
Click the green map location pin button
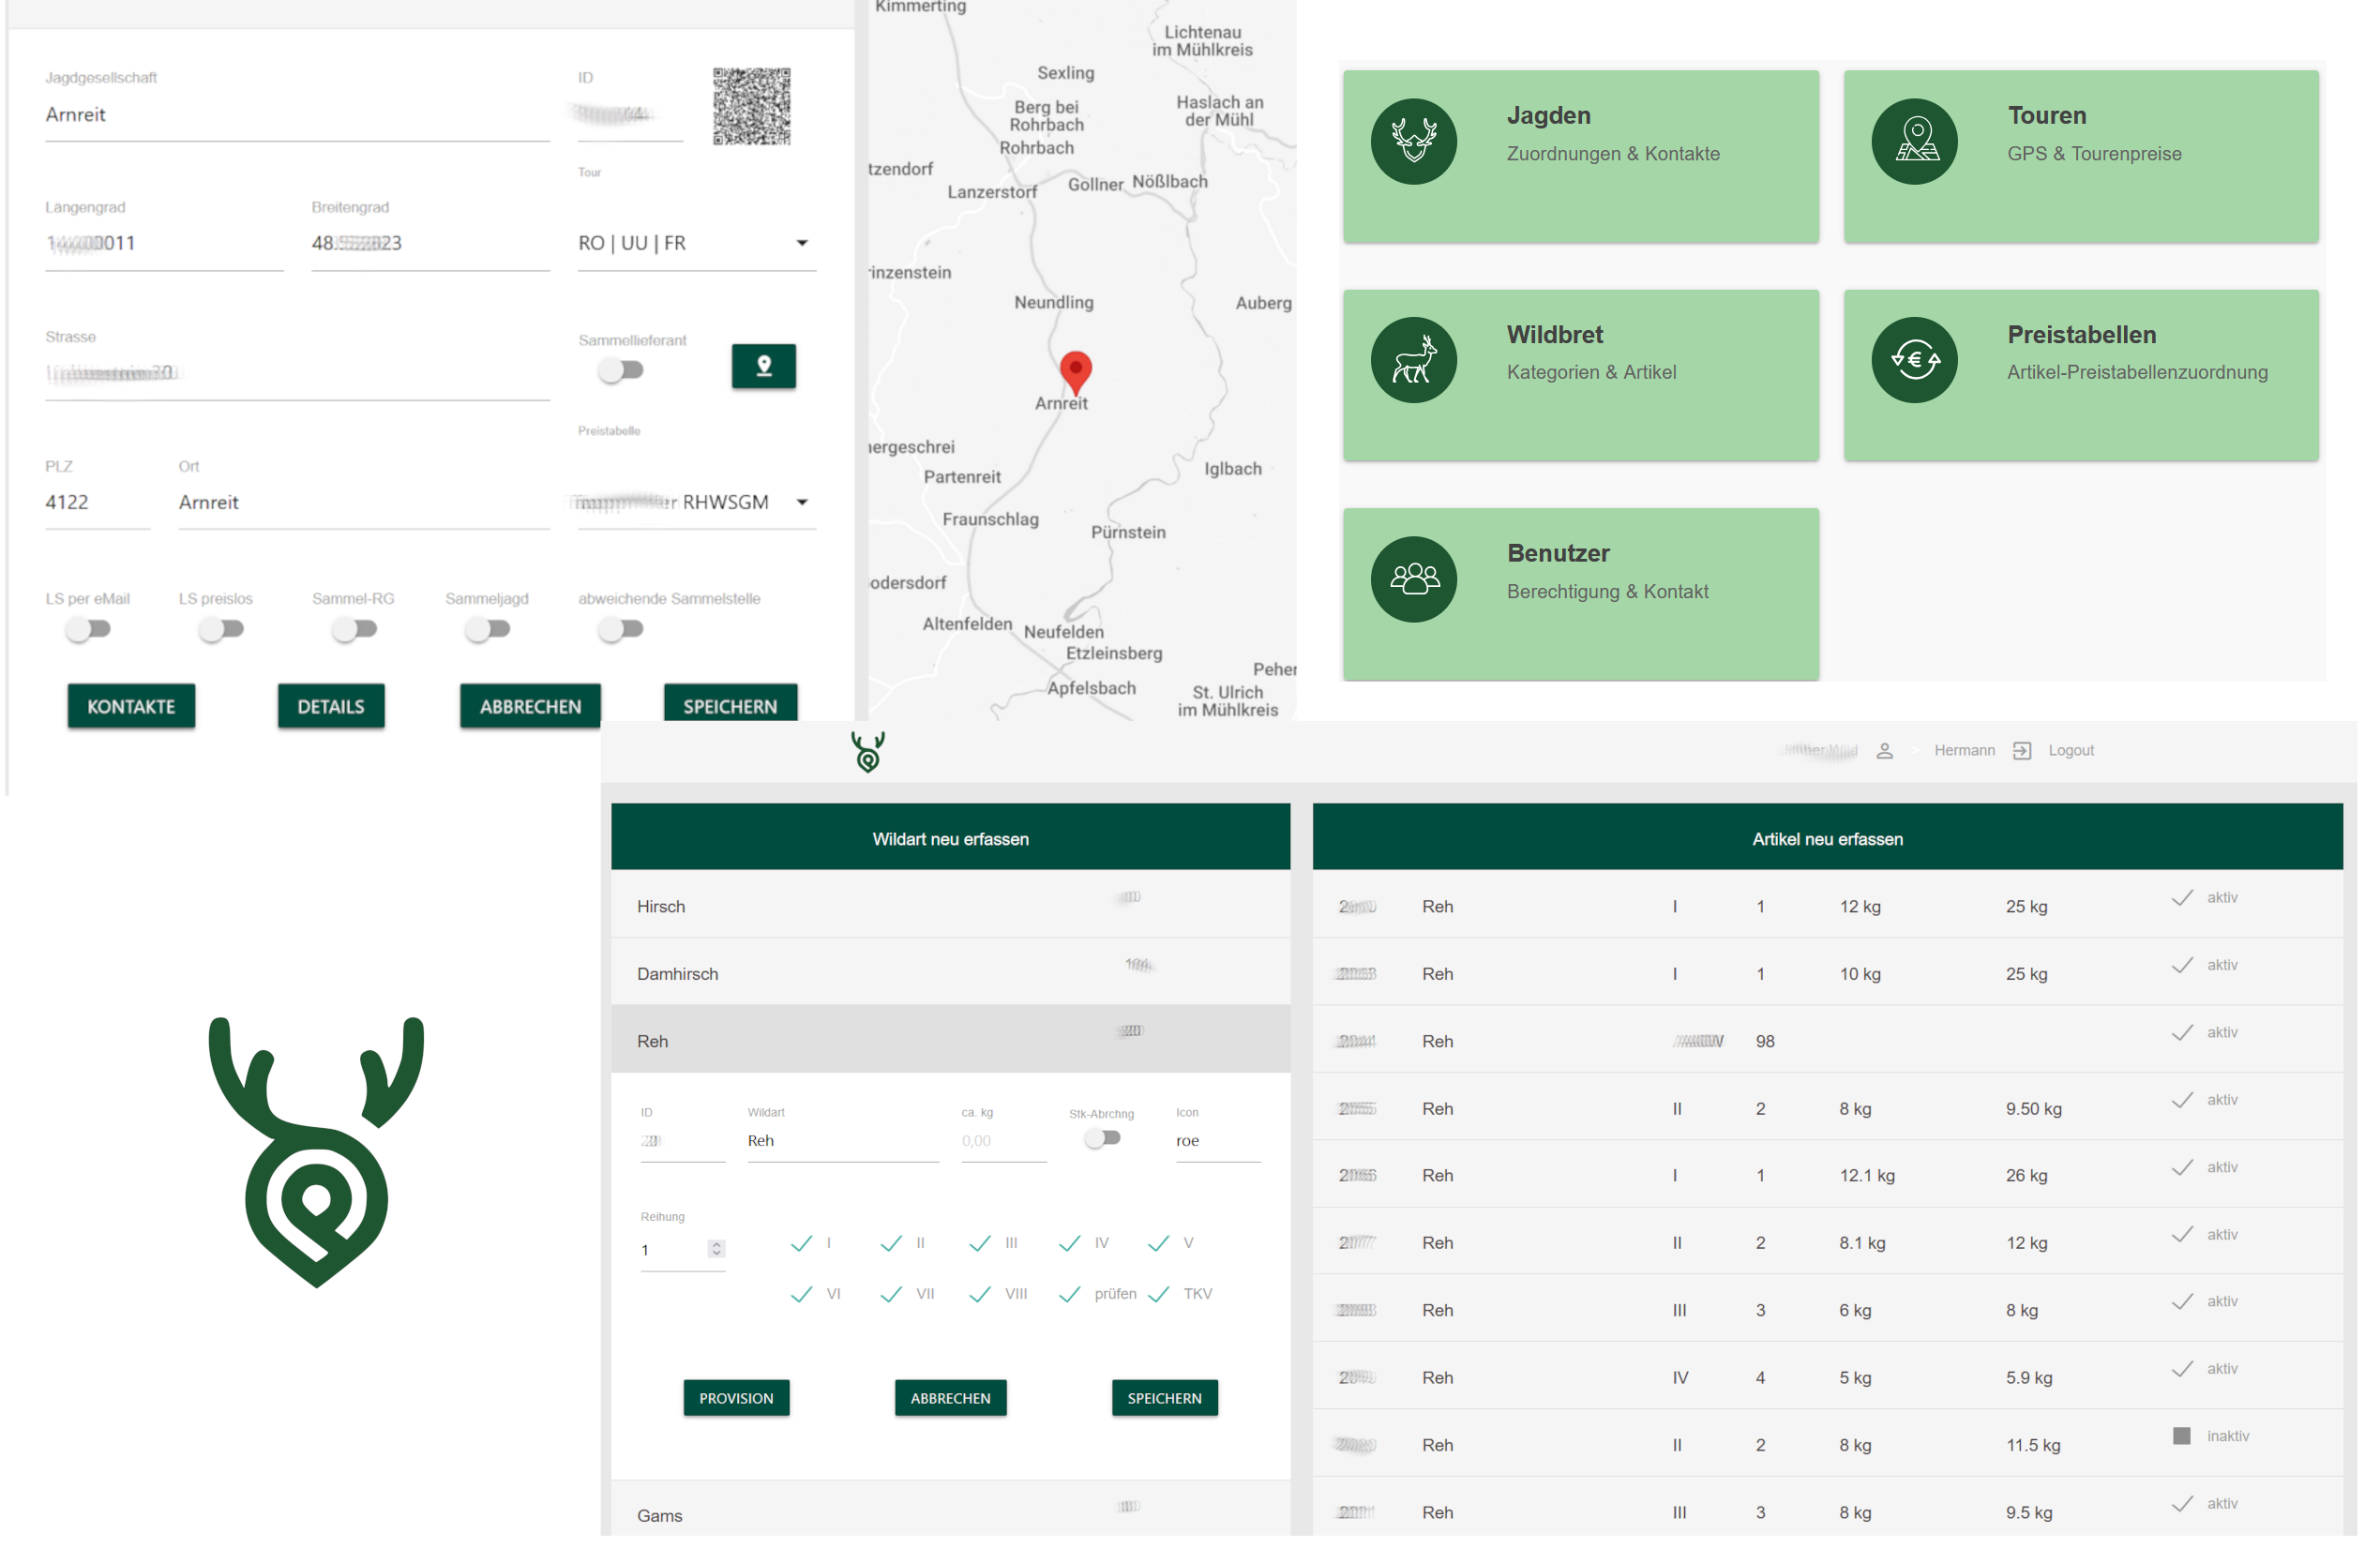763,366
